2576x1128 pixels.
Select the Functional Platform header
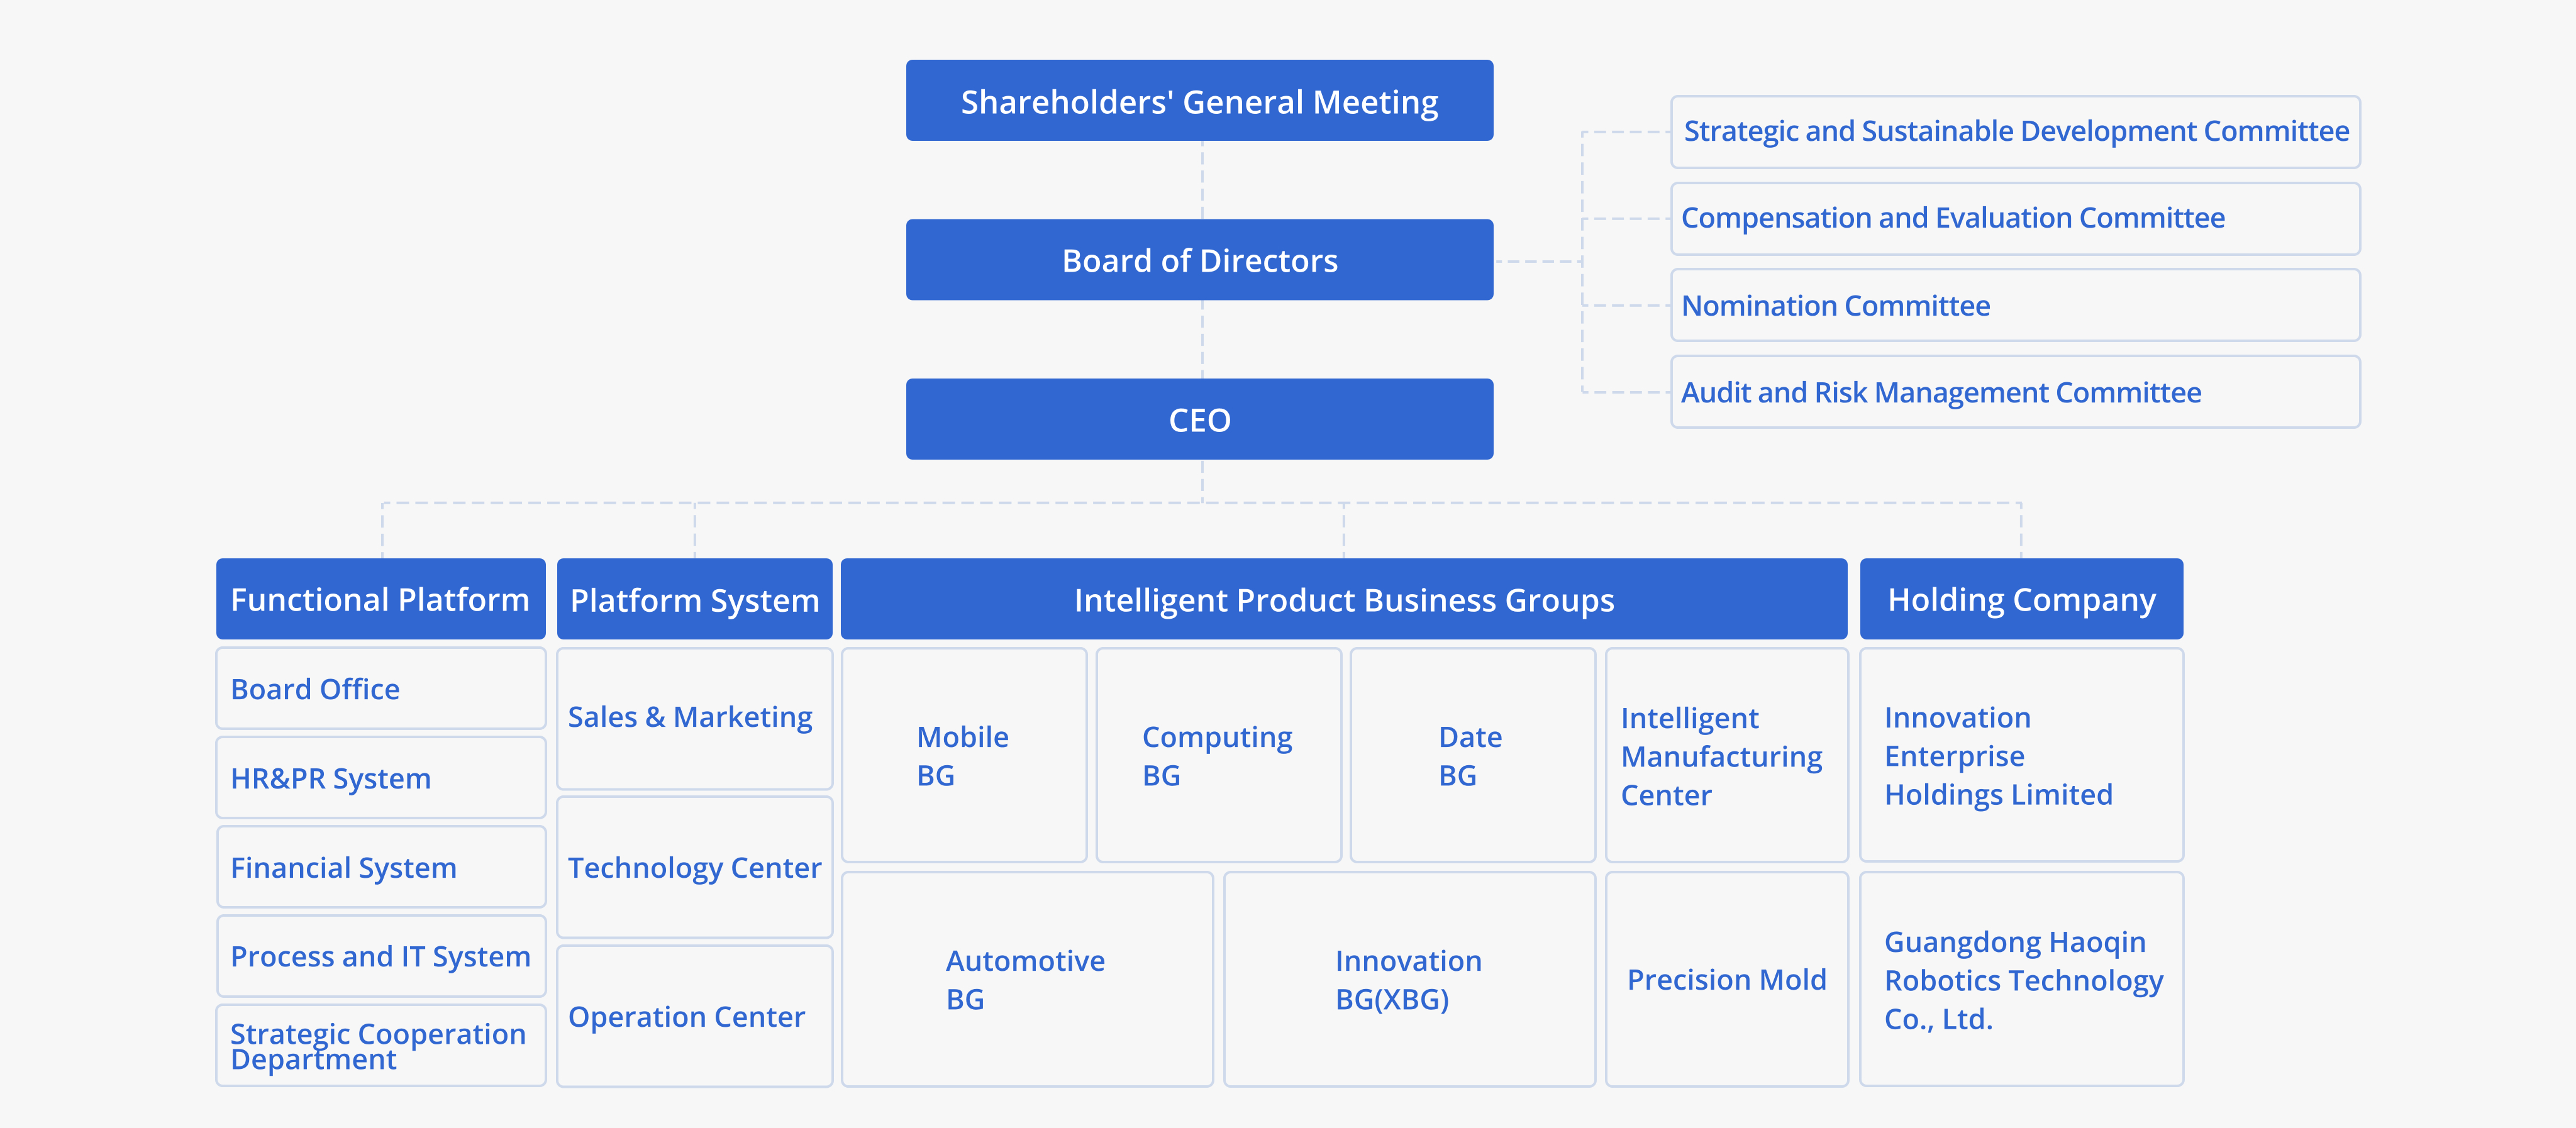[x=380, y=599]
